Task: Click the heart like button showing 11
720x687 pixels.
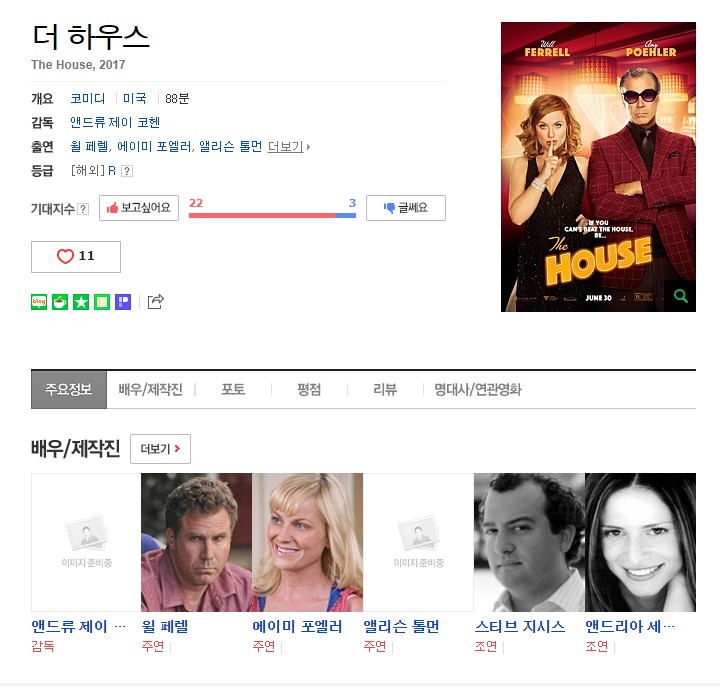Action: tap(76, 257)
